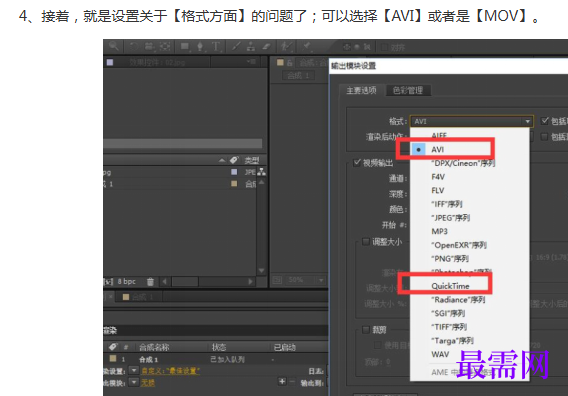
Task: Select the Pan Behind anchor tool
Action: [165, 46]
